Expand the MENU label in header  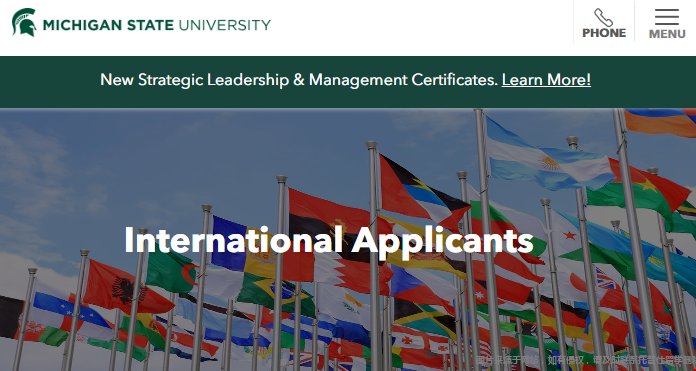coord(667,34)
